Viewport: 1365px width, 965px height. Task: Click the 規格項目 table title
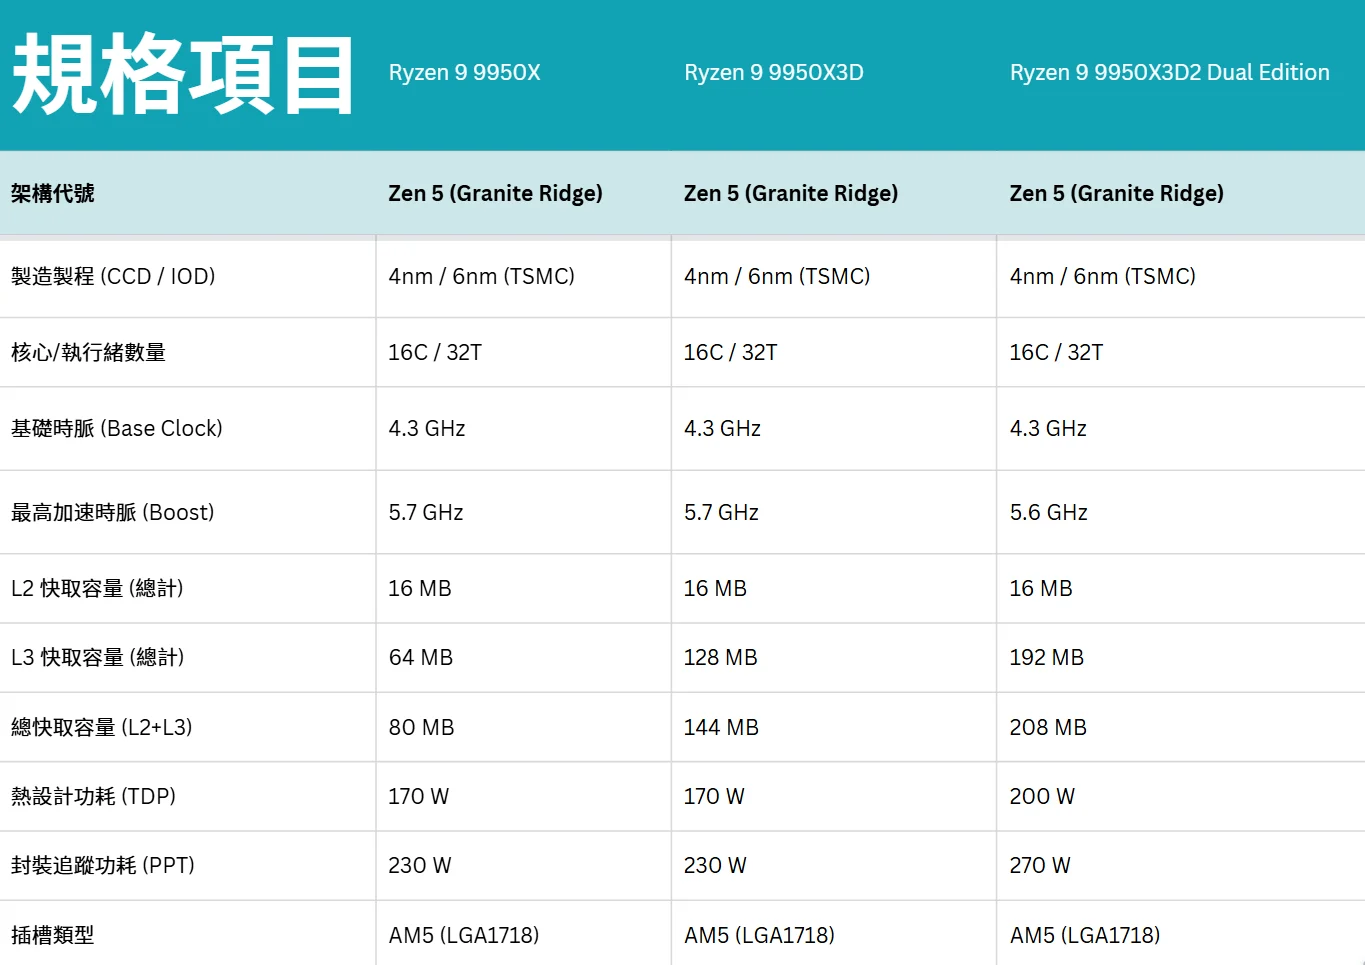pyautogui.click(x=183, y=74)
